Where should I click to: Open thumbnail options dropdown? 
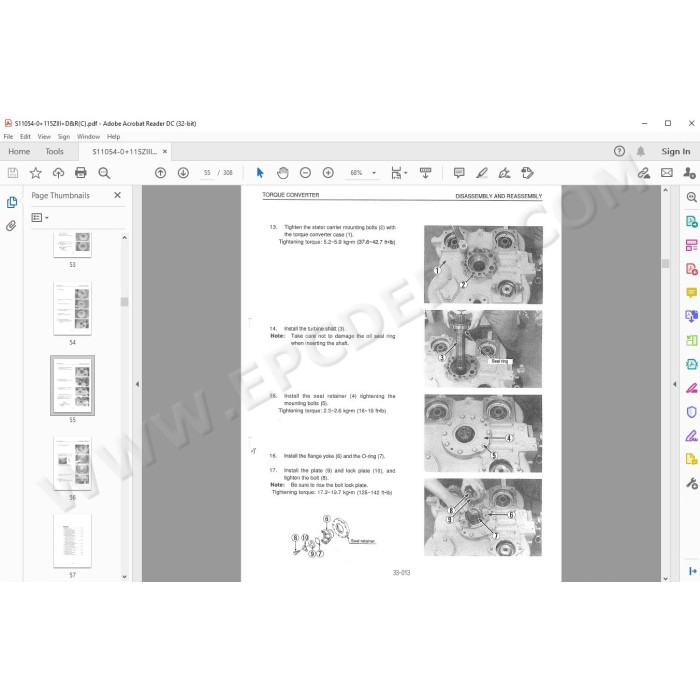coord(40,217)
